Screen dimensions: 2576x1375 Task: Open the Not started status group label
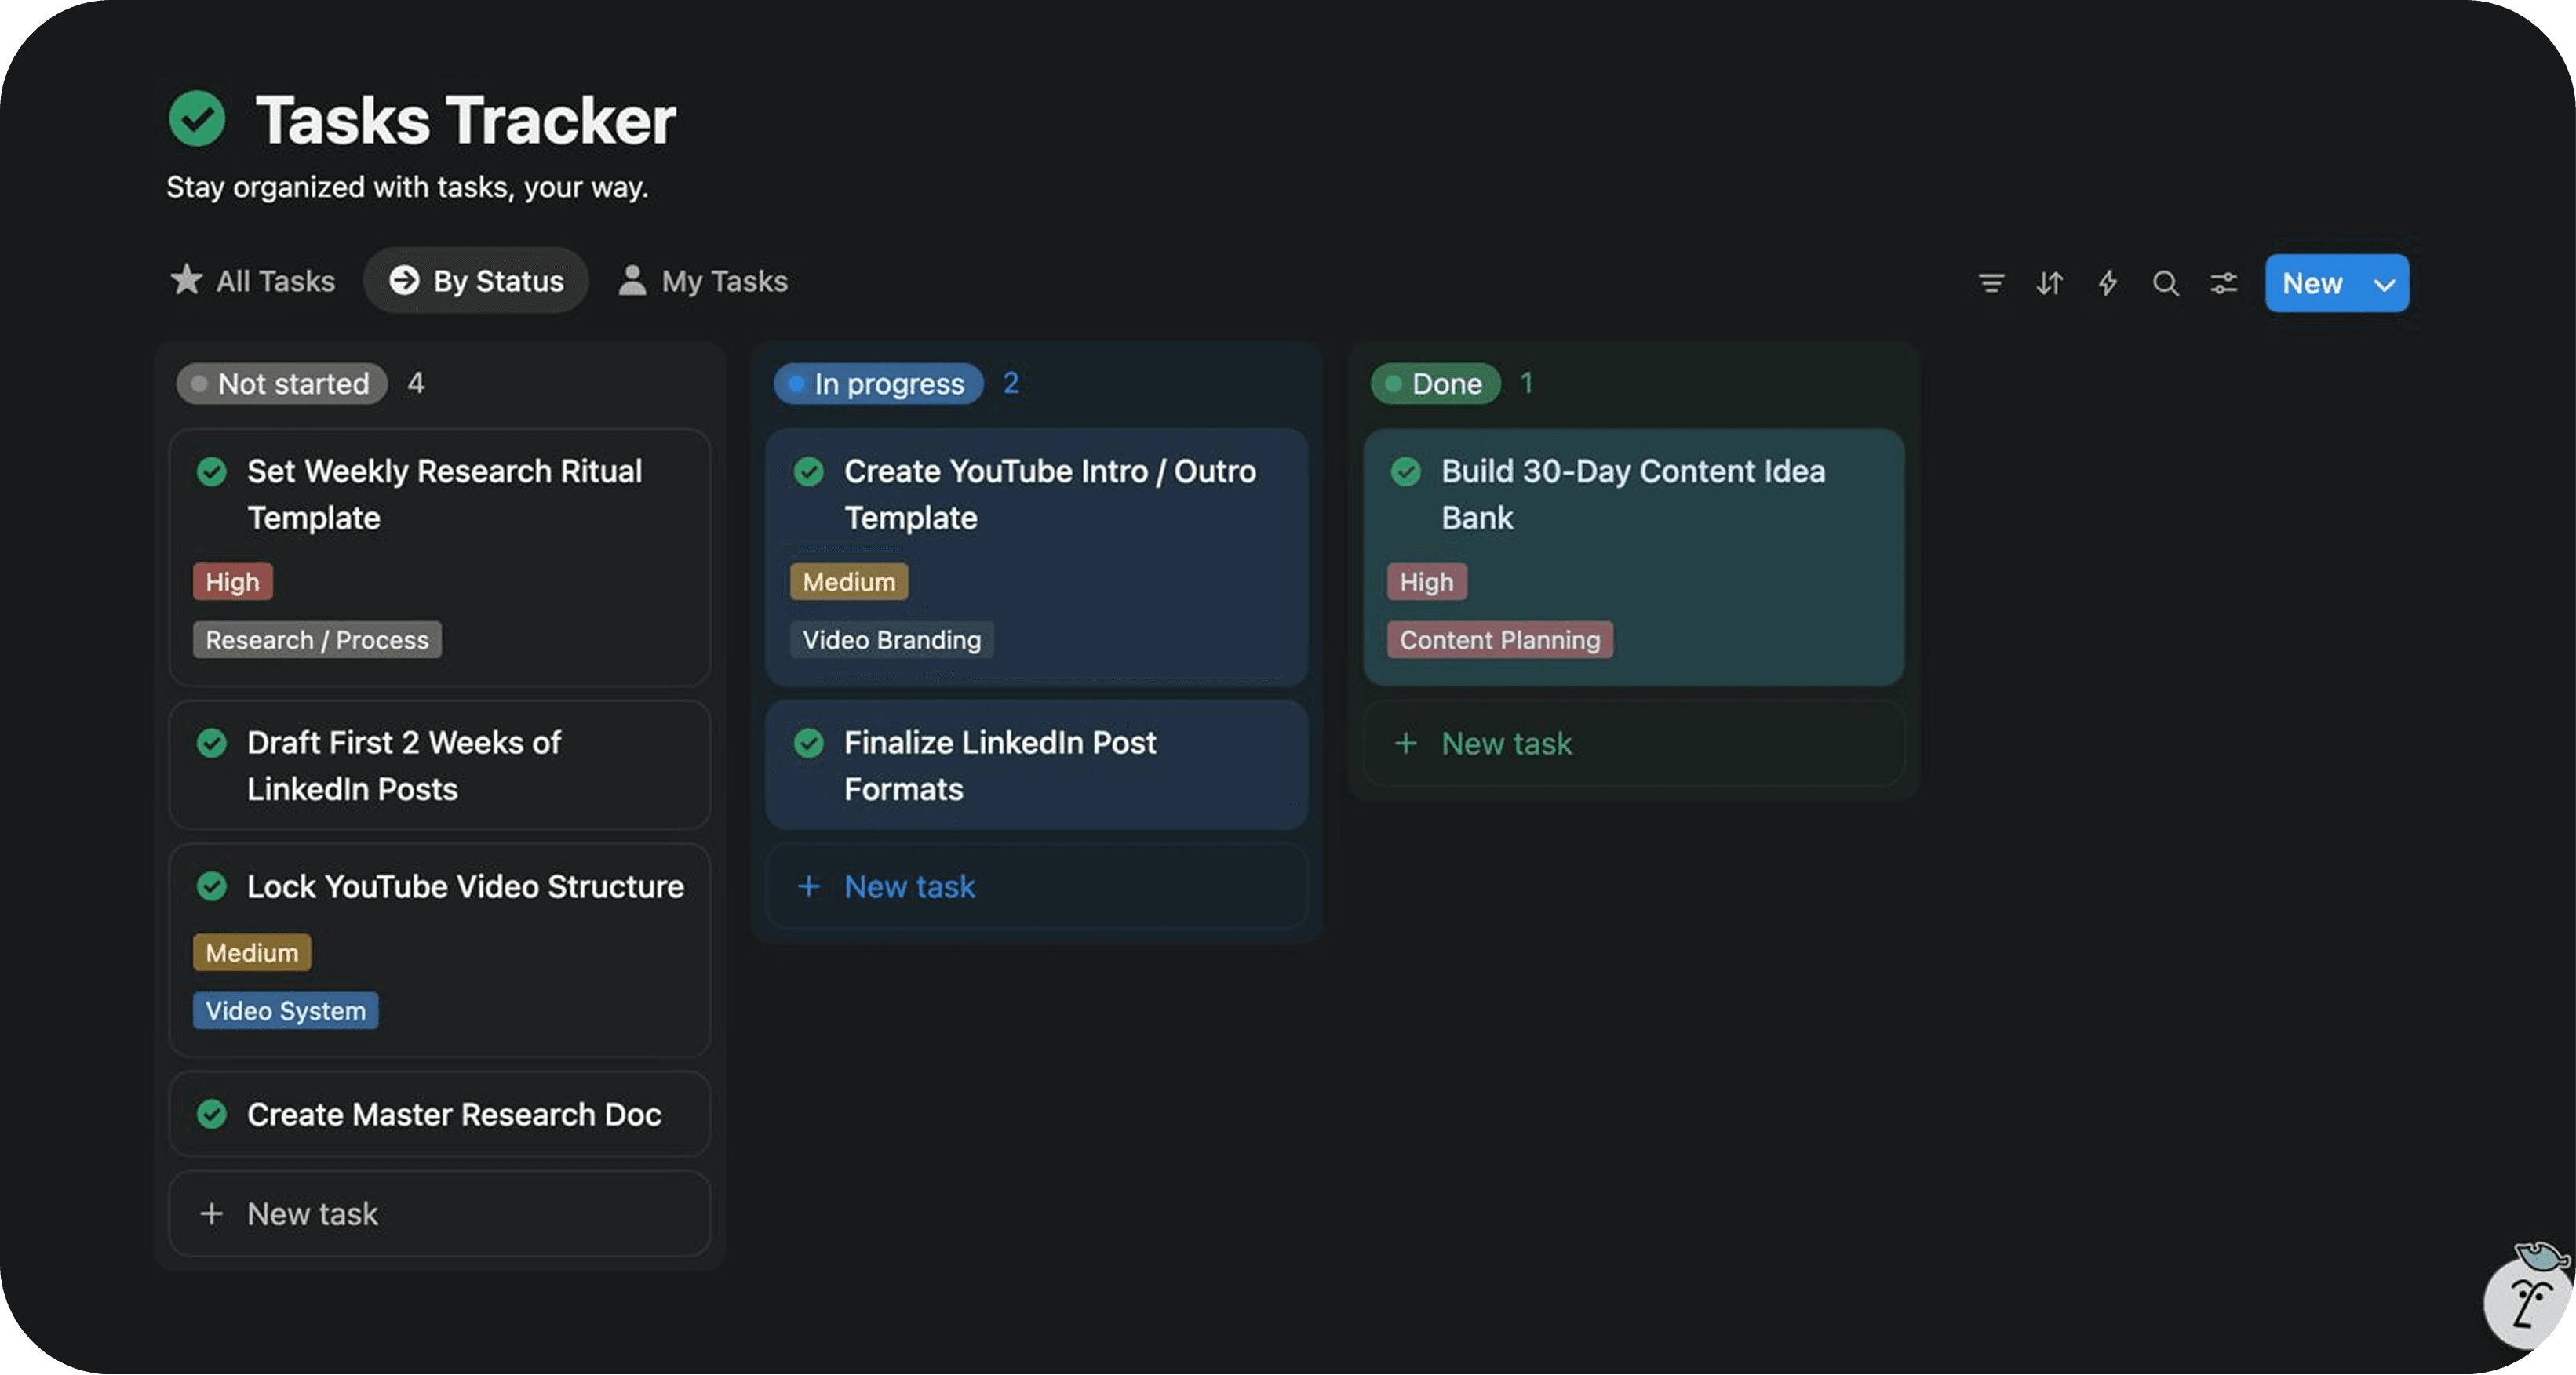[282, 384]
